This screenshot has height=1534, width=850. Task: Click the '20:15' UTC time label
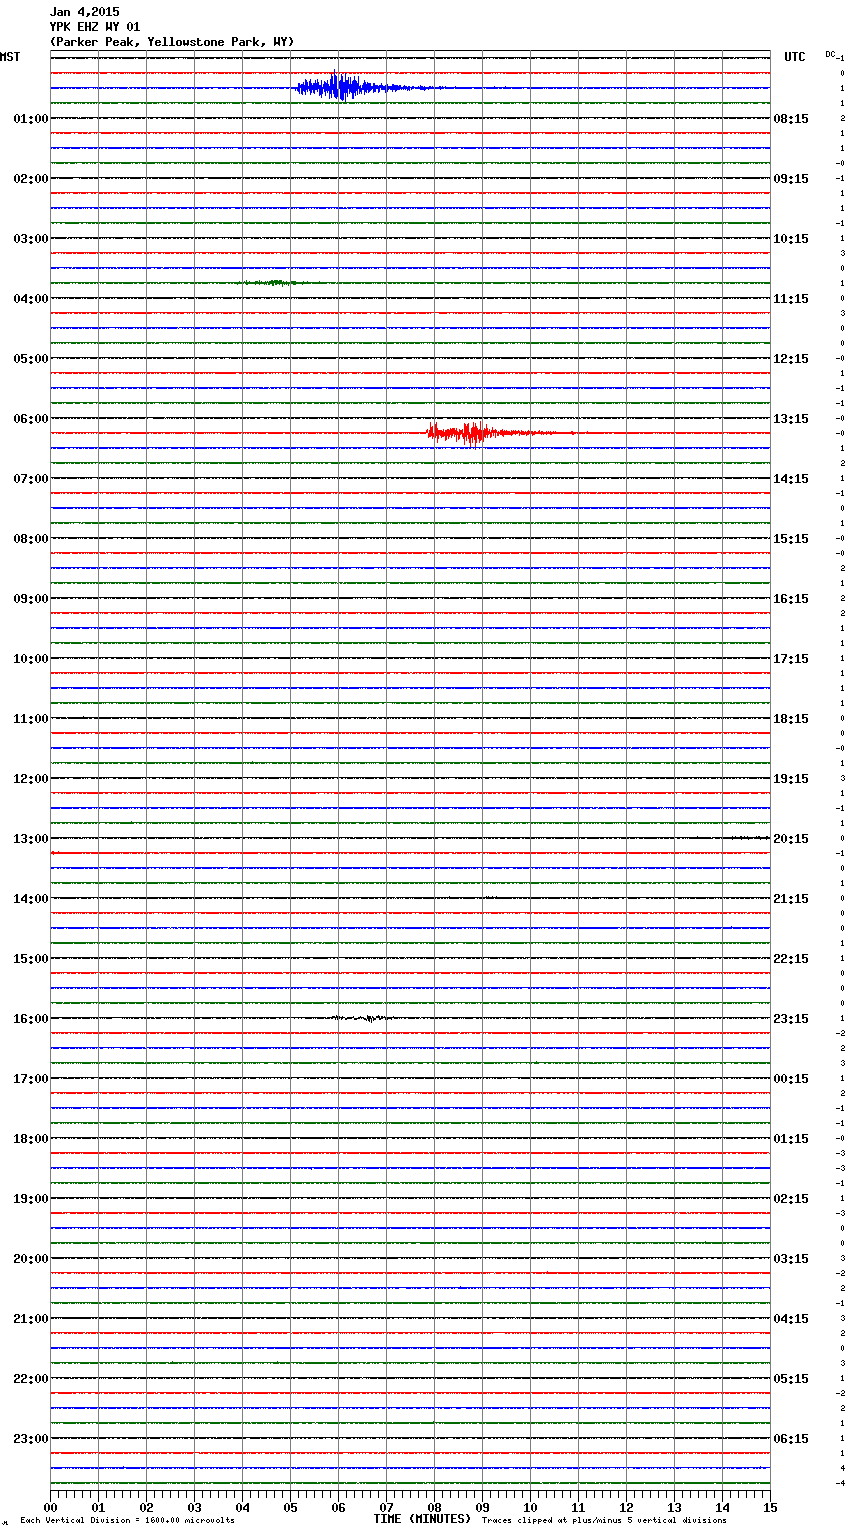tap(791, 839)
